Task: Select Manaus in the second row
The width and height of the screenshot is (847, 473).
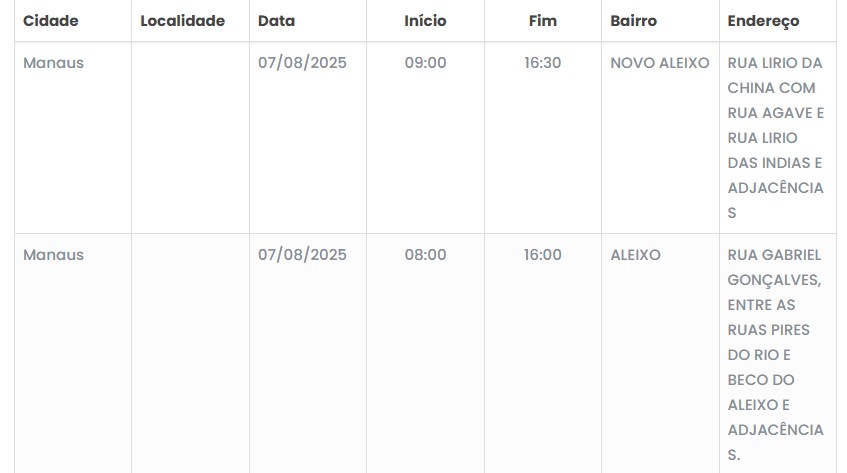Action: (x=54, y=255)
